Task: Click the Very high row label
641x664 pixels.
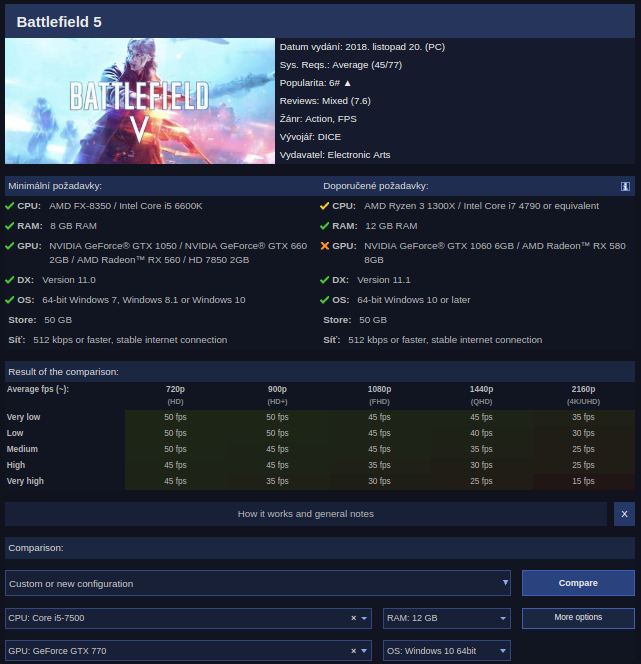Action: click(25, 481)
